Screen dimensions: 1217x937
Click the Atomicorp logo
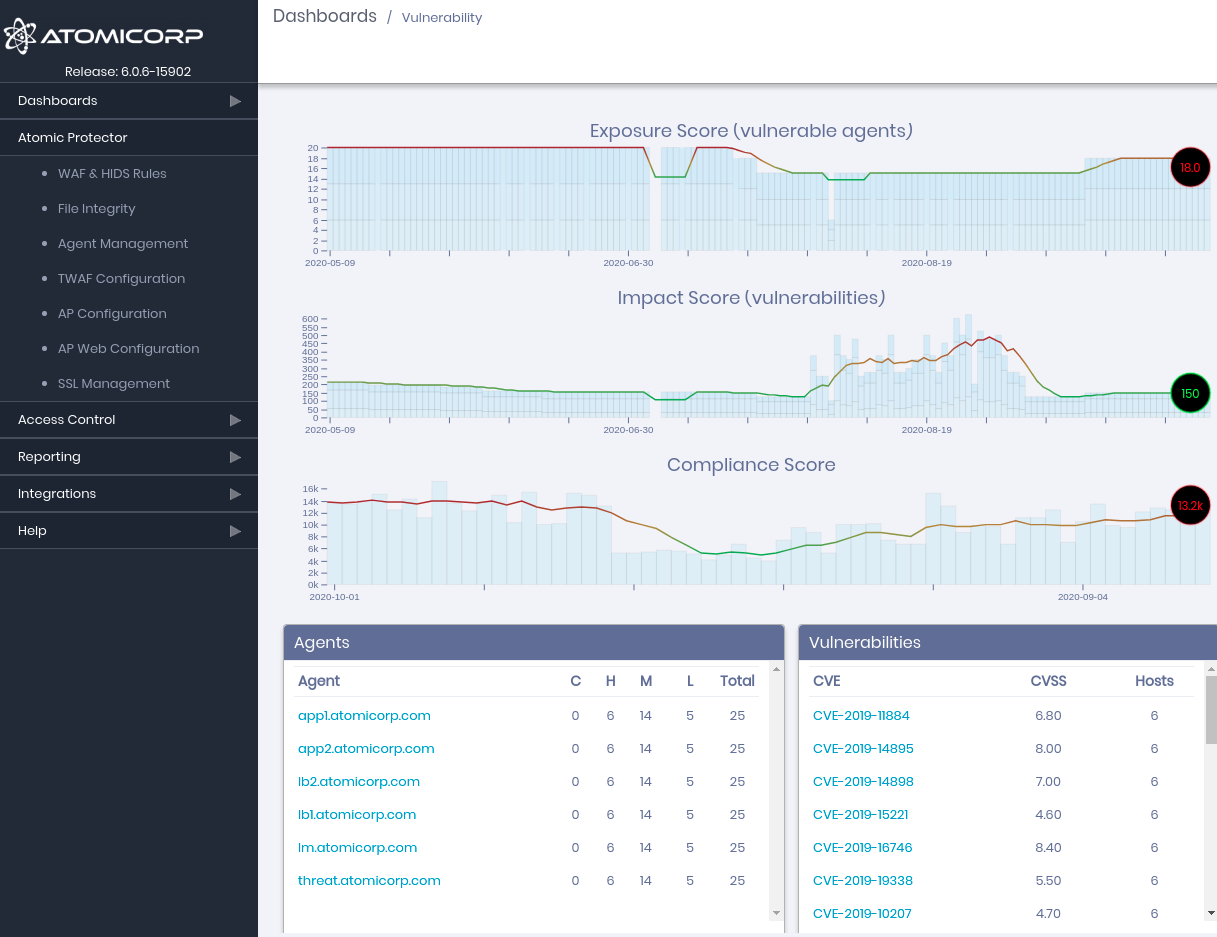pos(104,36)
